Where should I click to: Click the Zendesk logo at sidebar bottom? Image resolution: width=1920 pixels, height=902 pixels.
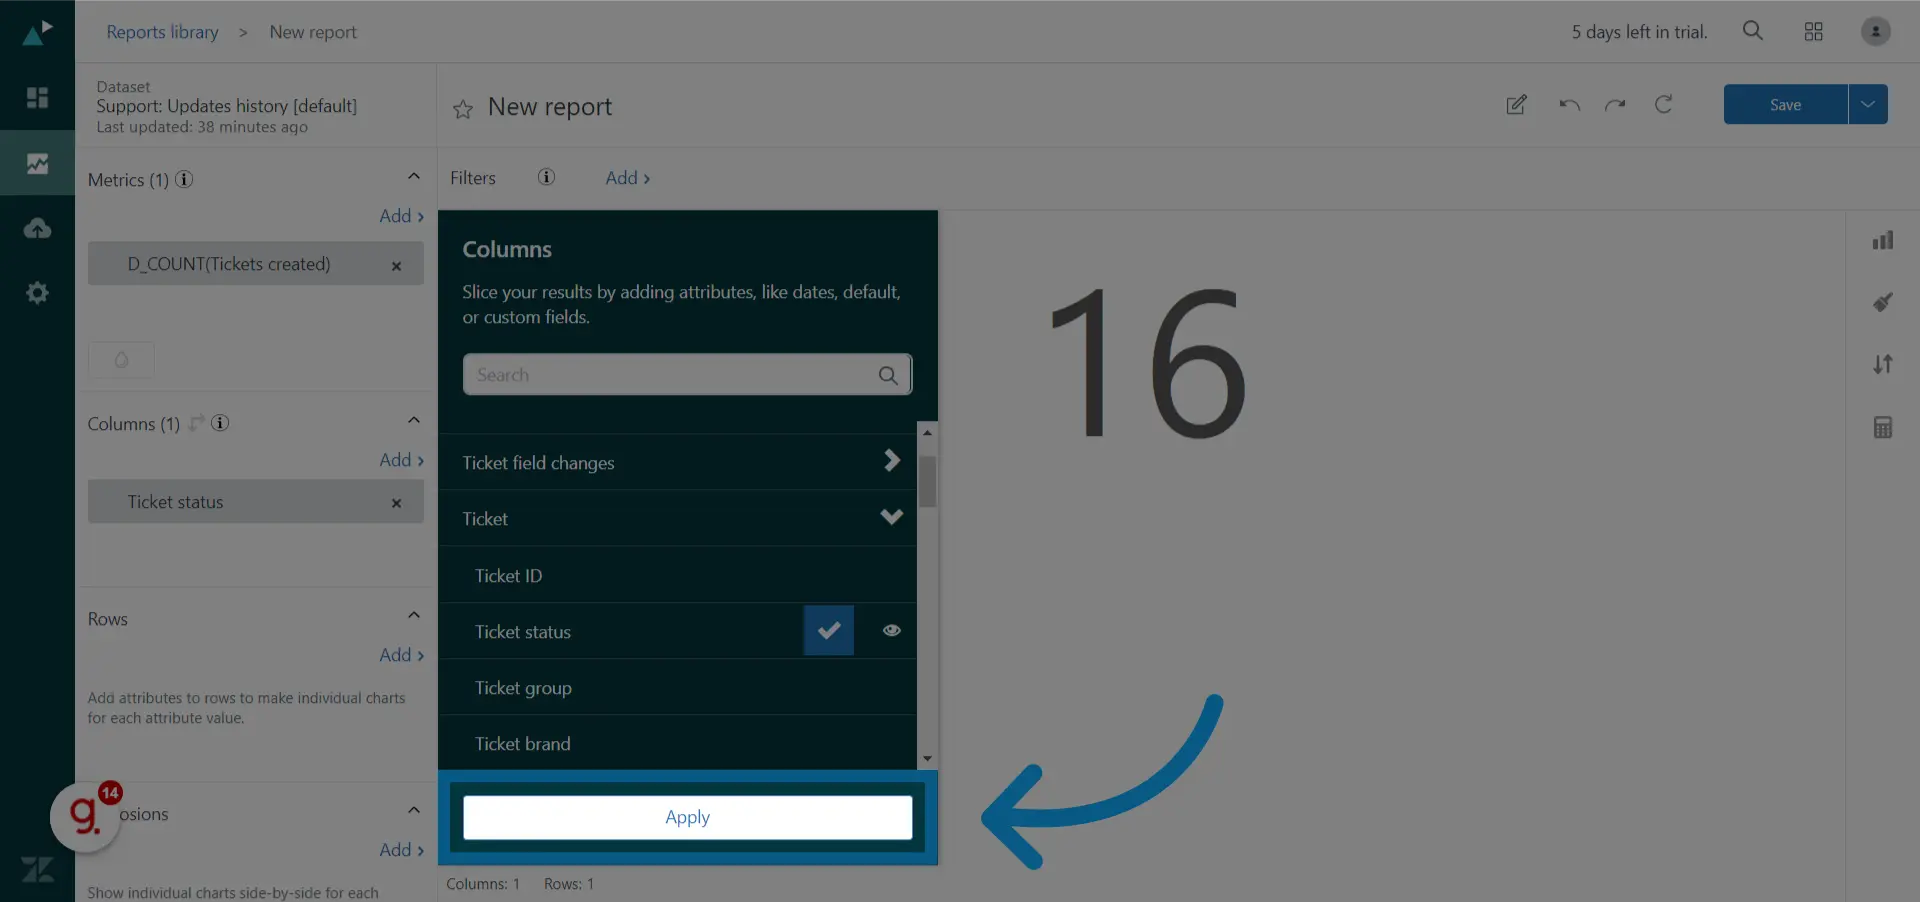37,869
